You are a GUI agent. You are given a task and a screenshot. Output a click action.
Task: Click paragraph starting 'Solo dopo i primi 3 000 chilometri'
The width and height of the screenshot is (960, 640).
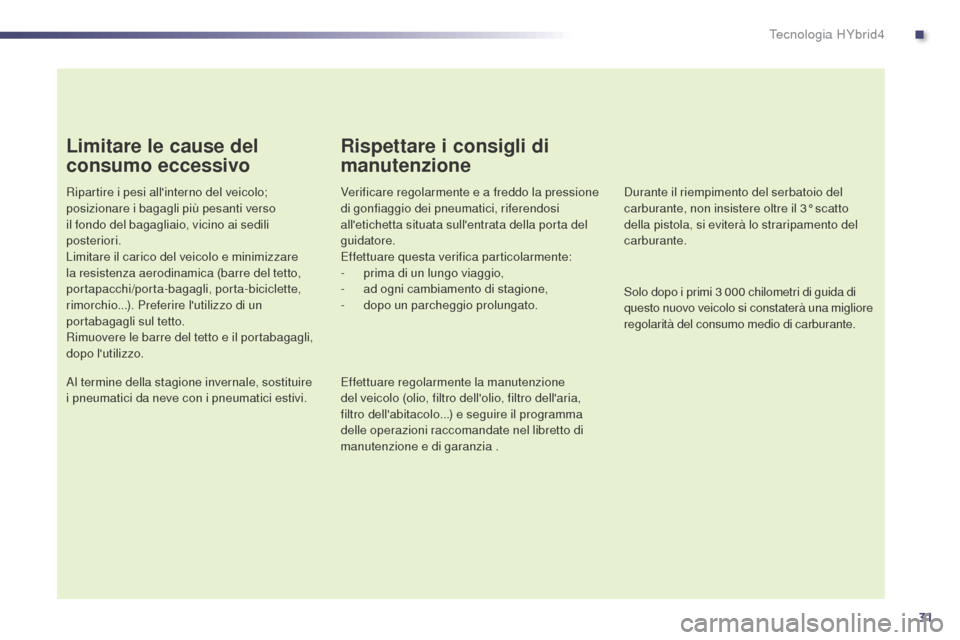pyautogui.click(x=748, y=308)
